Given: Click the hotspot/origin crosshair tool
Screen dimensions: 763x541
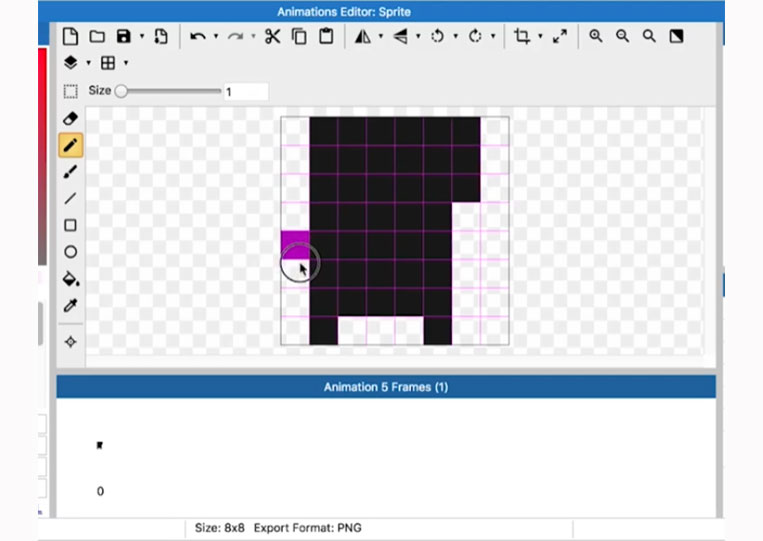Looking at the screenshot, I should (71, 342).
